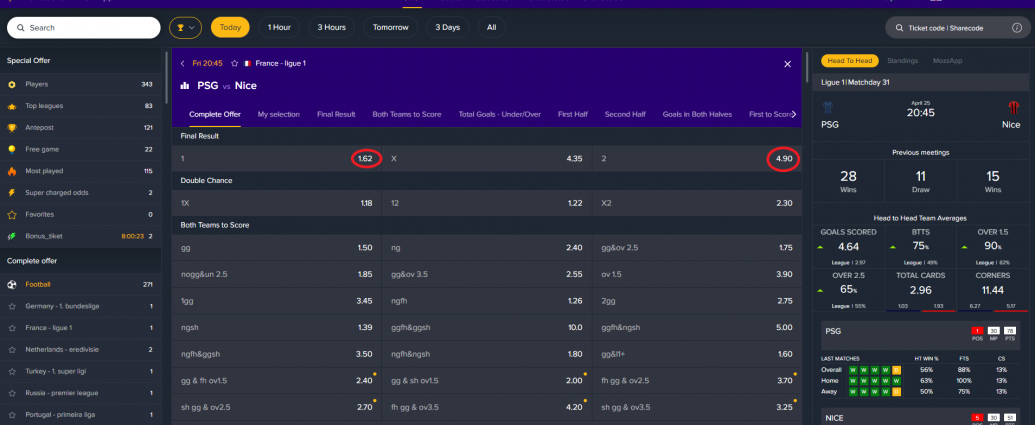Select ng odds 2.40

click(x=487, y=247)
